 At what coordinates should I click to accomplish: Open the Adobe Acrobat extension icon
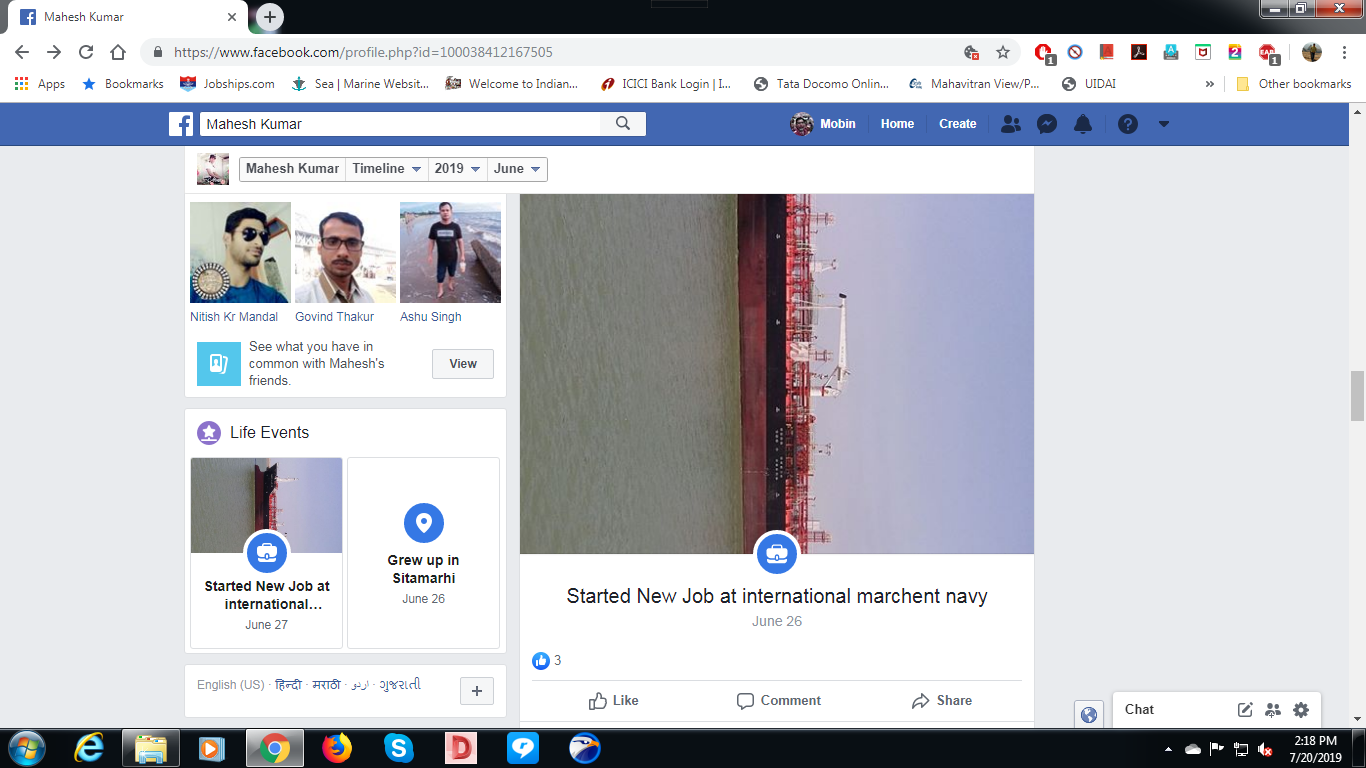pyautogui.click(x=1138, y=52)
